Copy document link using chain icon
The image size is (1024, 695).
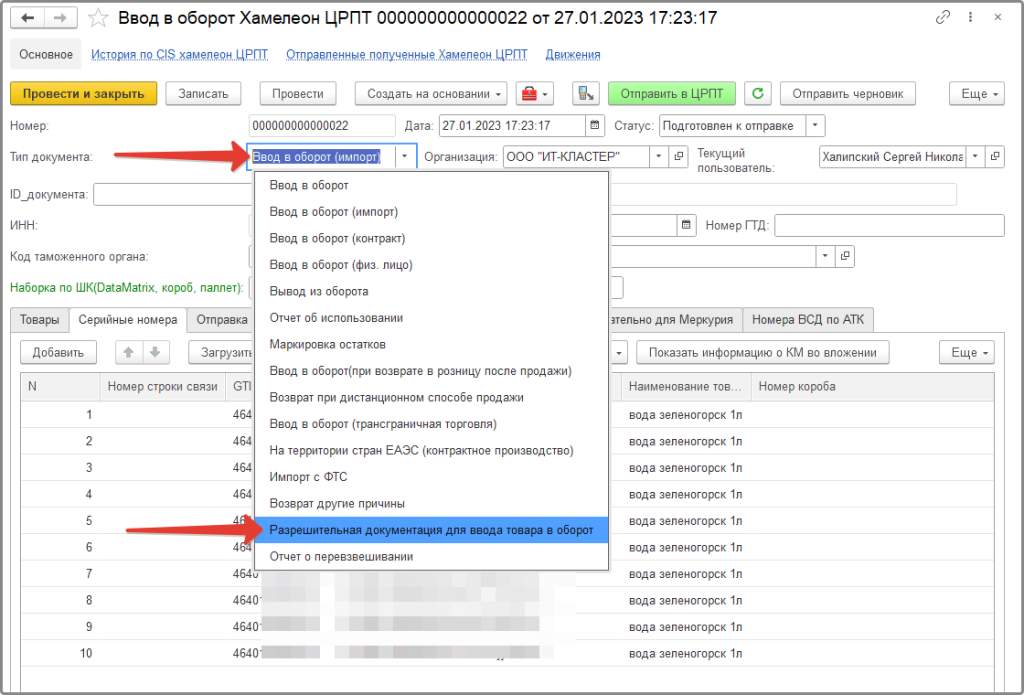(942, 18)
